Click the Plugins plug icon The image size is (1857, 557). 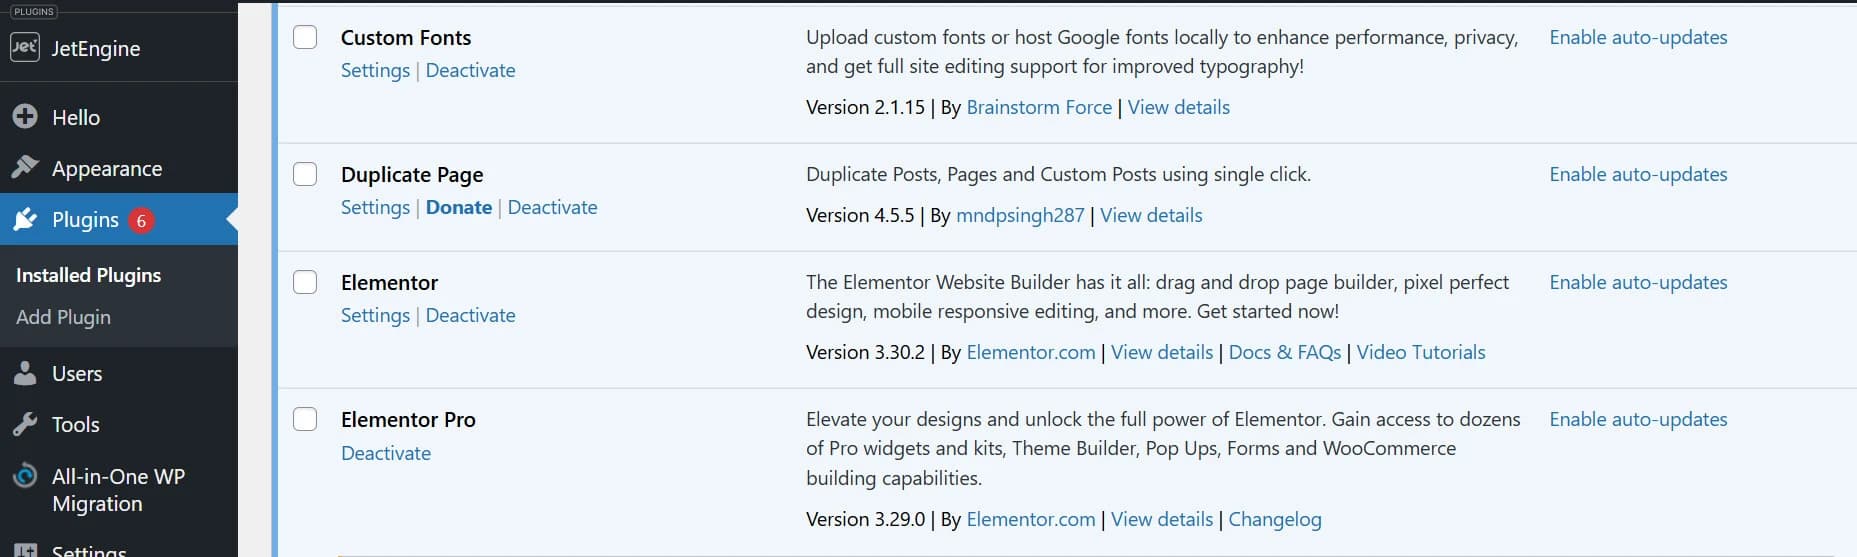coord(25,219)
